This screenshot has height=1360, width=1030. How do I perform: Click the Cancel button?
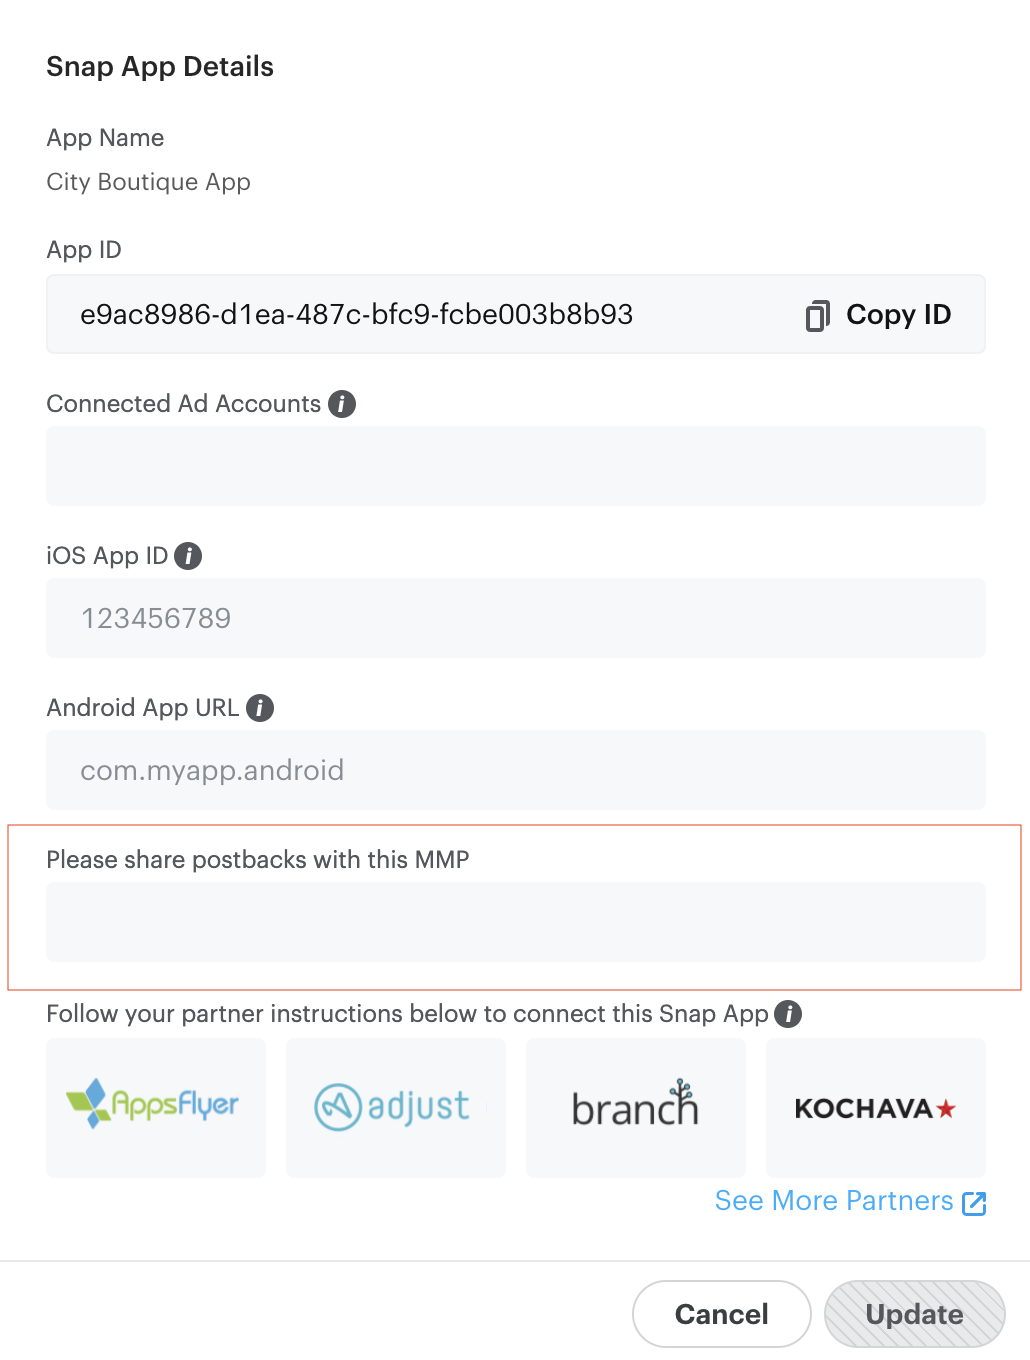[x=721, y=1314]
